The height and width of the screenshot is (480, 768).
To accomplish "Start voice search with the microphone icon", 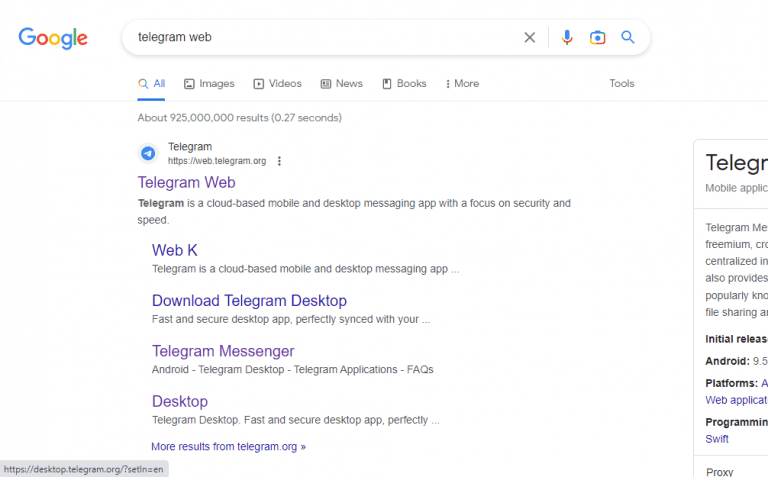I will coord(567,37).
